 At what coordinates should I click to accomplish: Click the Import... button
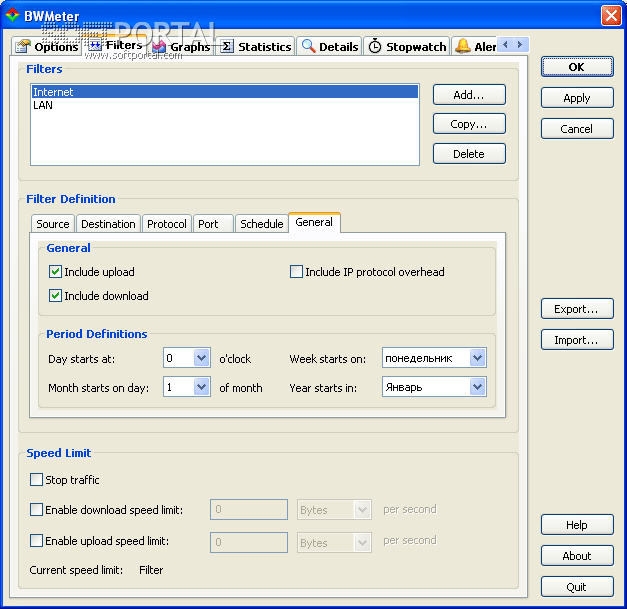(x=577, y=340)
